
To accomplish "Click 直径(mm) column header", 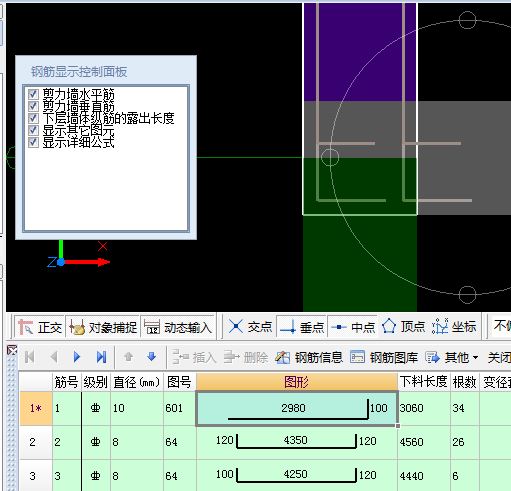I will coord(137,382).
